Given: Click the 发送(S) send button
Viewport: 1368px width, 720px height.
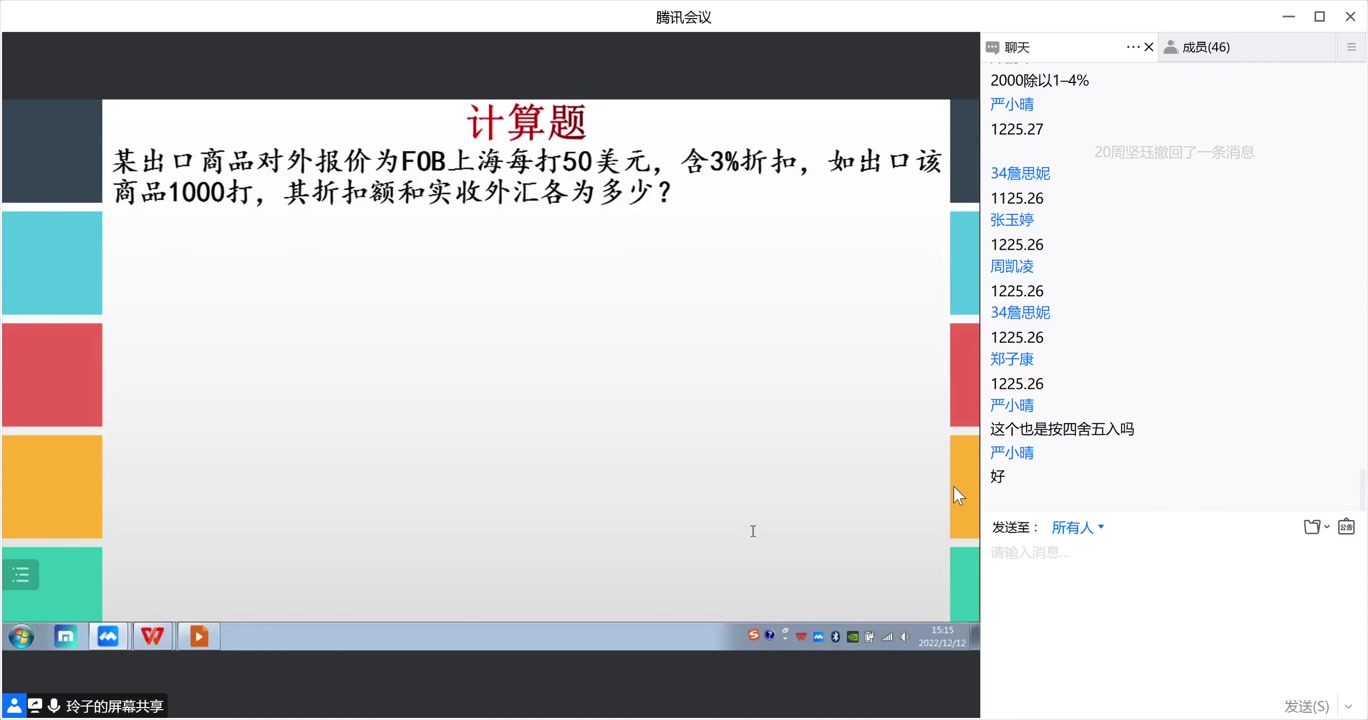Looking at the screenshot, I should point(1306,706).
